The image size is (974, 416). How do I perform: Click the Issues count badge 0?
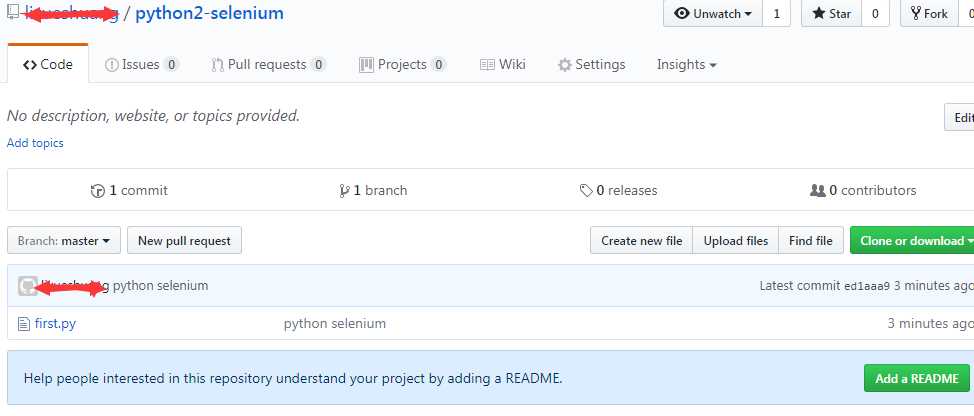(x=172, y=65)
